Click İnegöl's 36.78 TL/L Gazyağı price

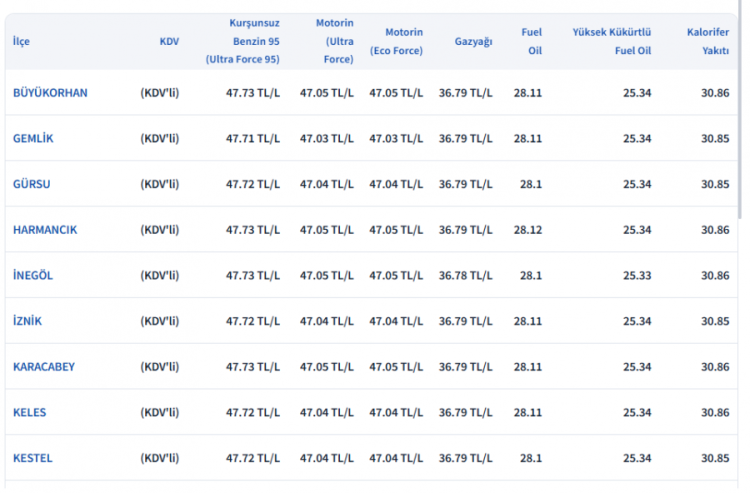tap(465, 276)
